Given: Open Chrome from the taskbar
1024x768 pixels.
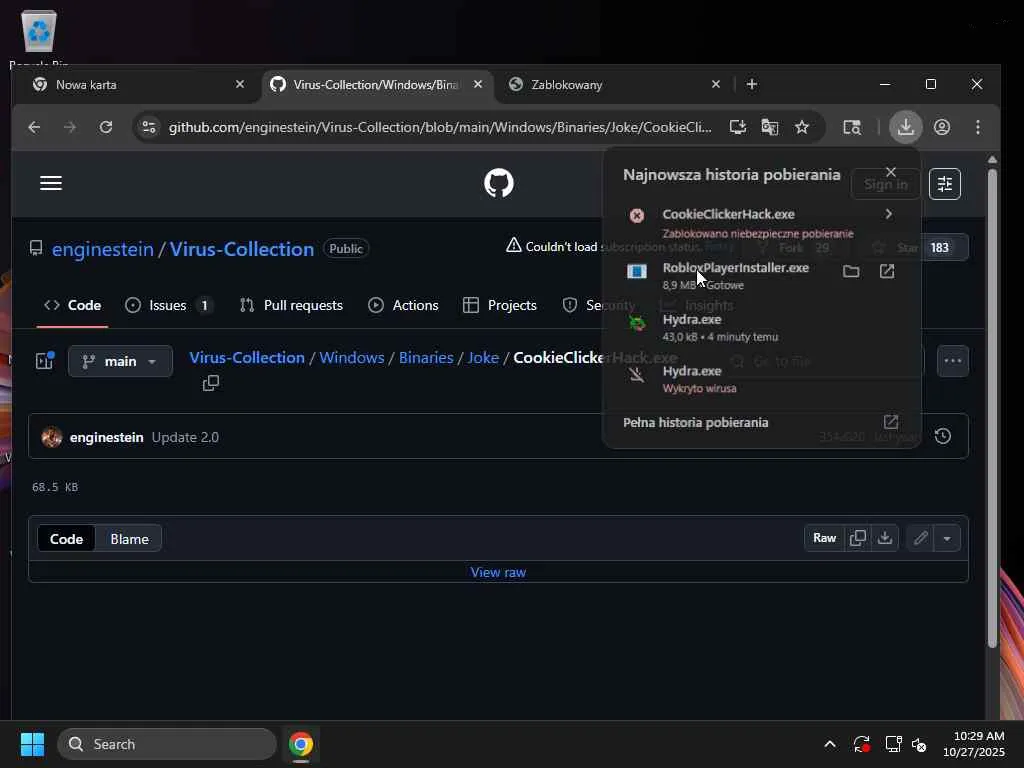Looking at the screenshot, I should [301, 744].
